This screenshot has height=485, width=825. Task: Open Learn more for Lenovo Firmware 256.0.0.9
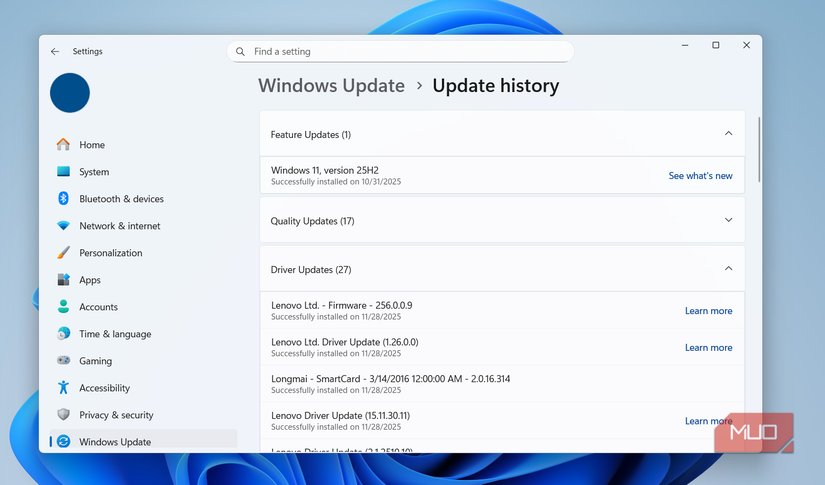[x=708, y=311]
